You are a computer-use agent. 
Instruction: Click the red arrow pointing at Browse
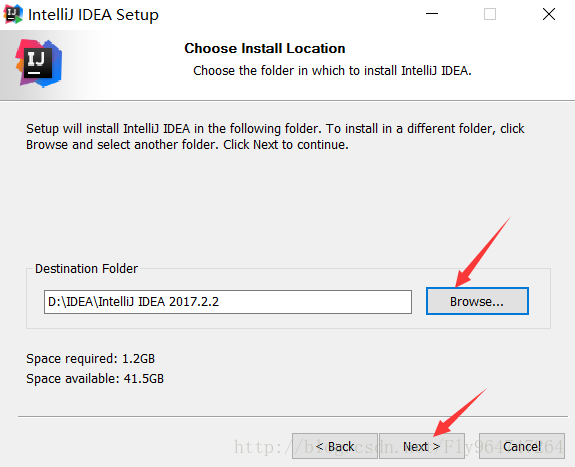click(x=482, y=252)
